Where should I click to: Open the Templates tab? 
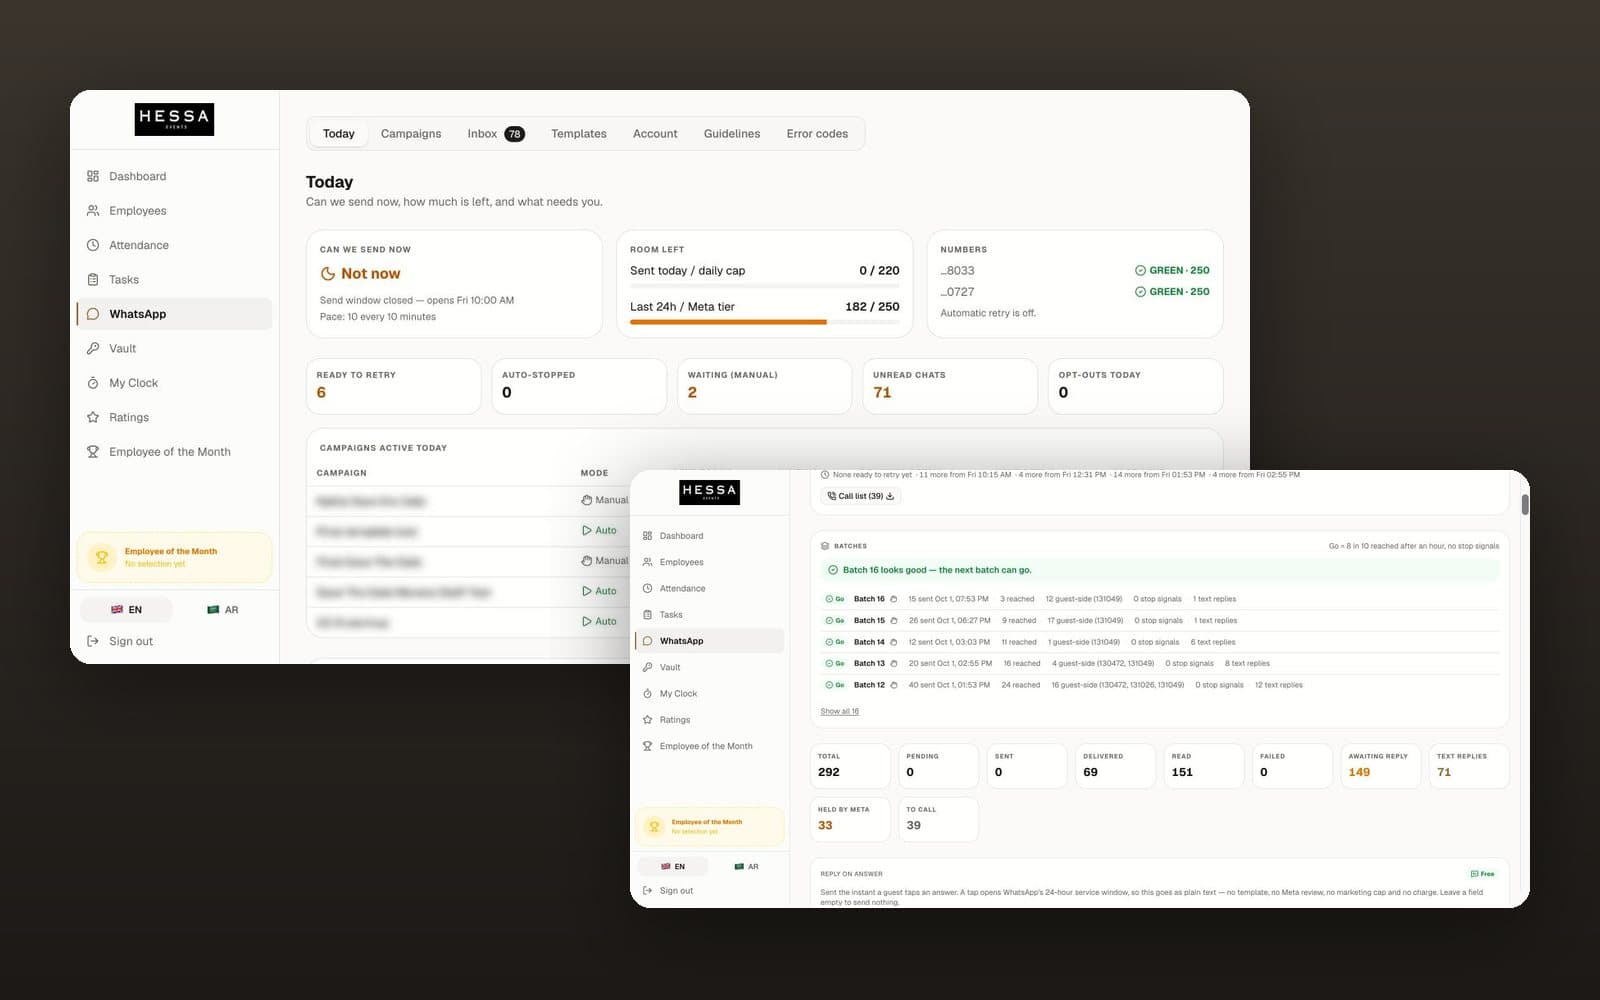[579, 134]
